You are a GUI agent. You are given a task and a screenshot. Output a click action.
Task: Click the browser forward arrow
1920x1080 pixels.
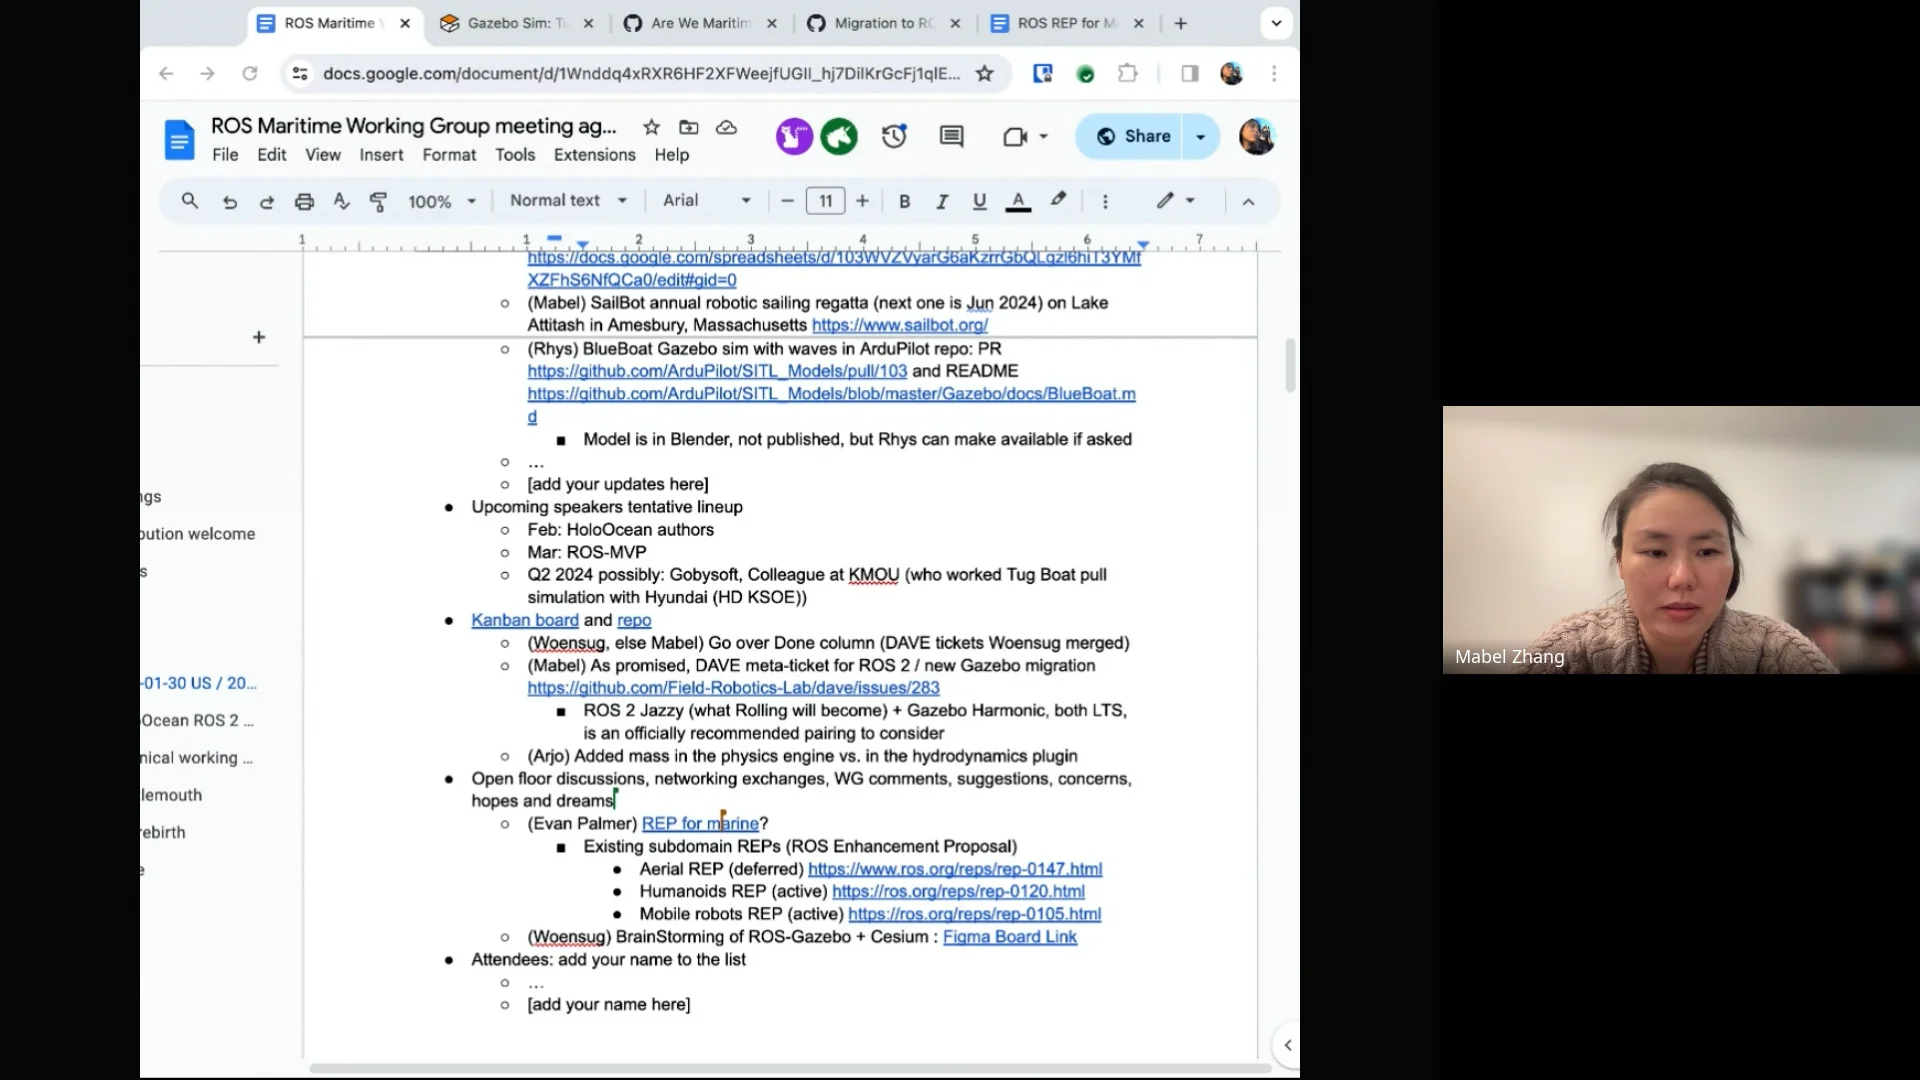(207, 73)
